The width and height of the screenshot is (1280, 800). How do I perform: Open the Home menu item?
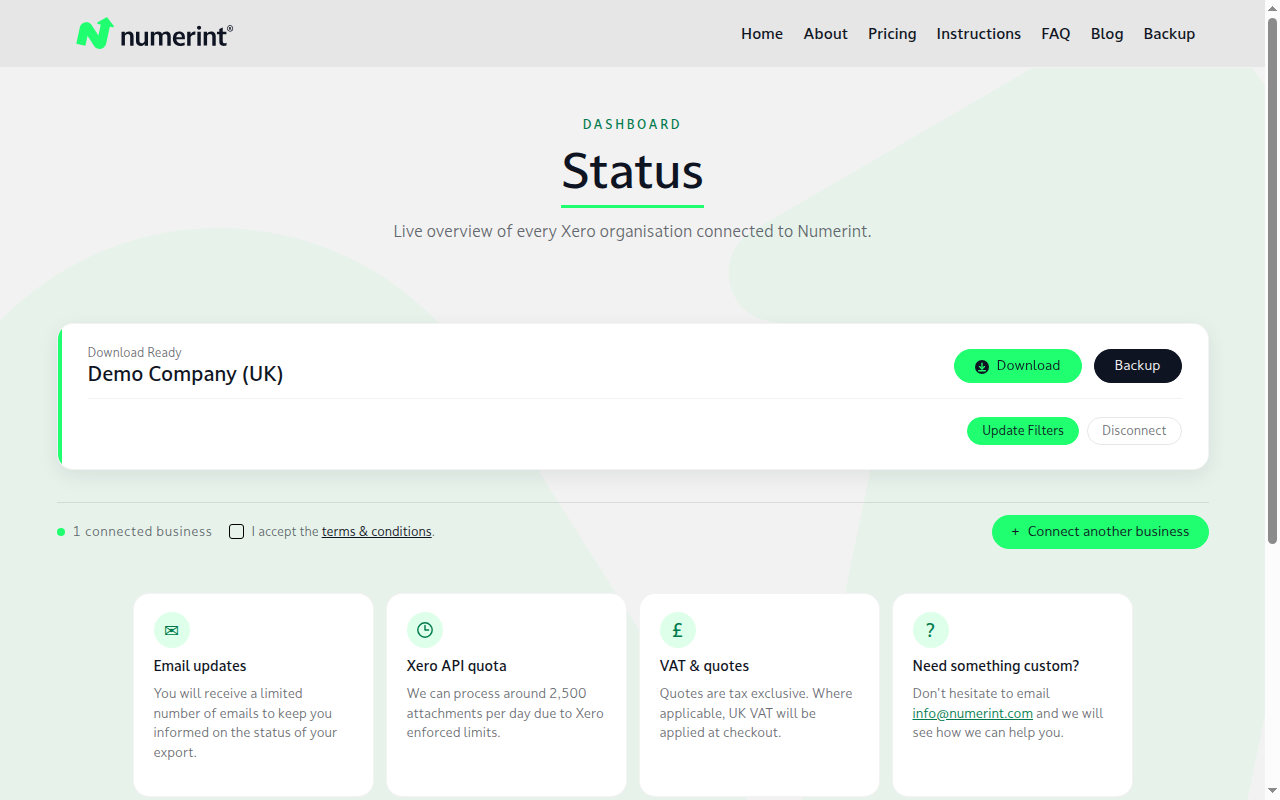tap(762, 34)
